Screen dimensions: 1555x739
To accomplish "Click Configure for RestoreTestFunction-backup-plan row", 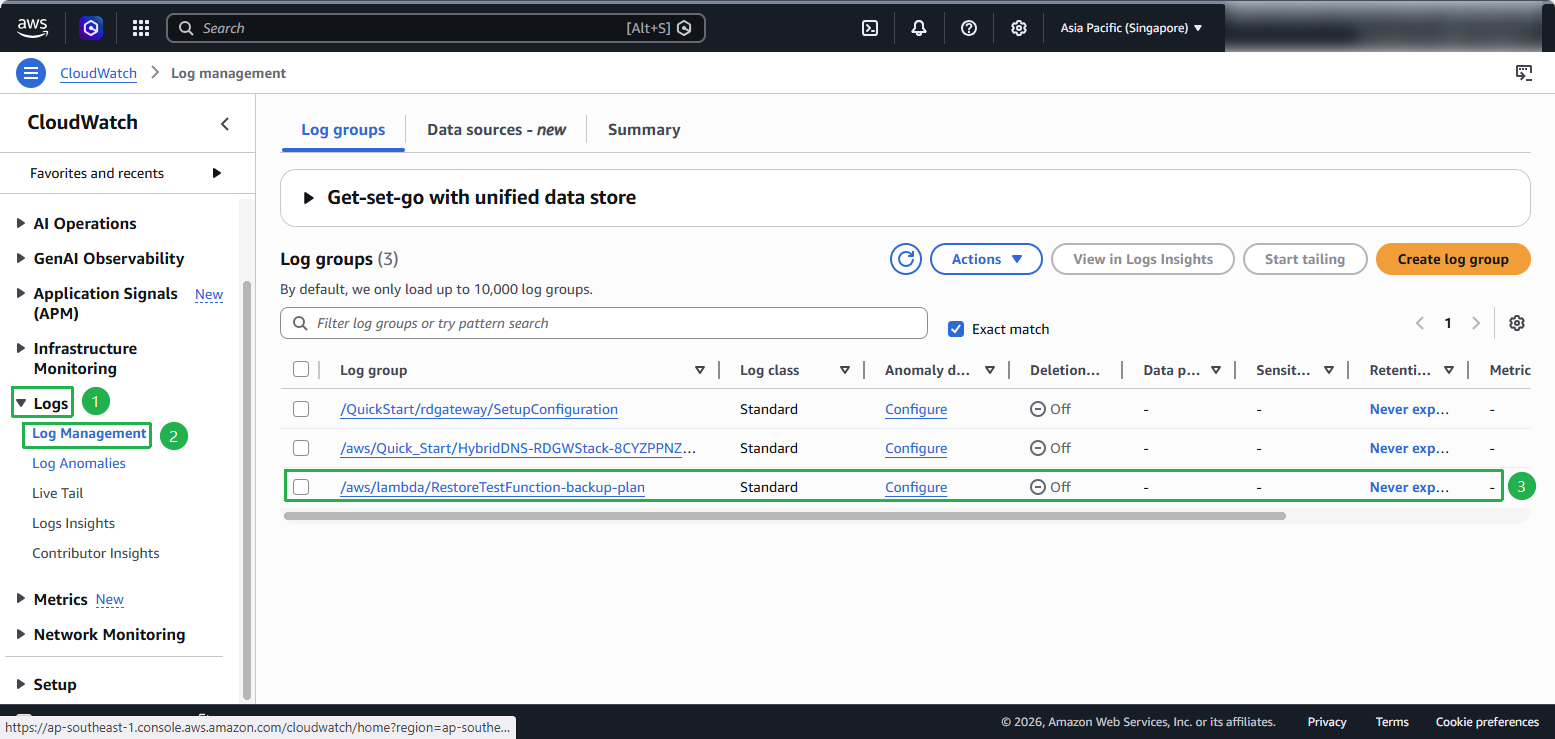I will pyautogui.click(x=916, y=487).
